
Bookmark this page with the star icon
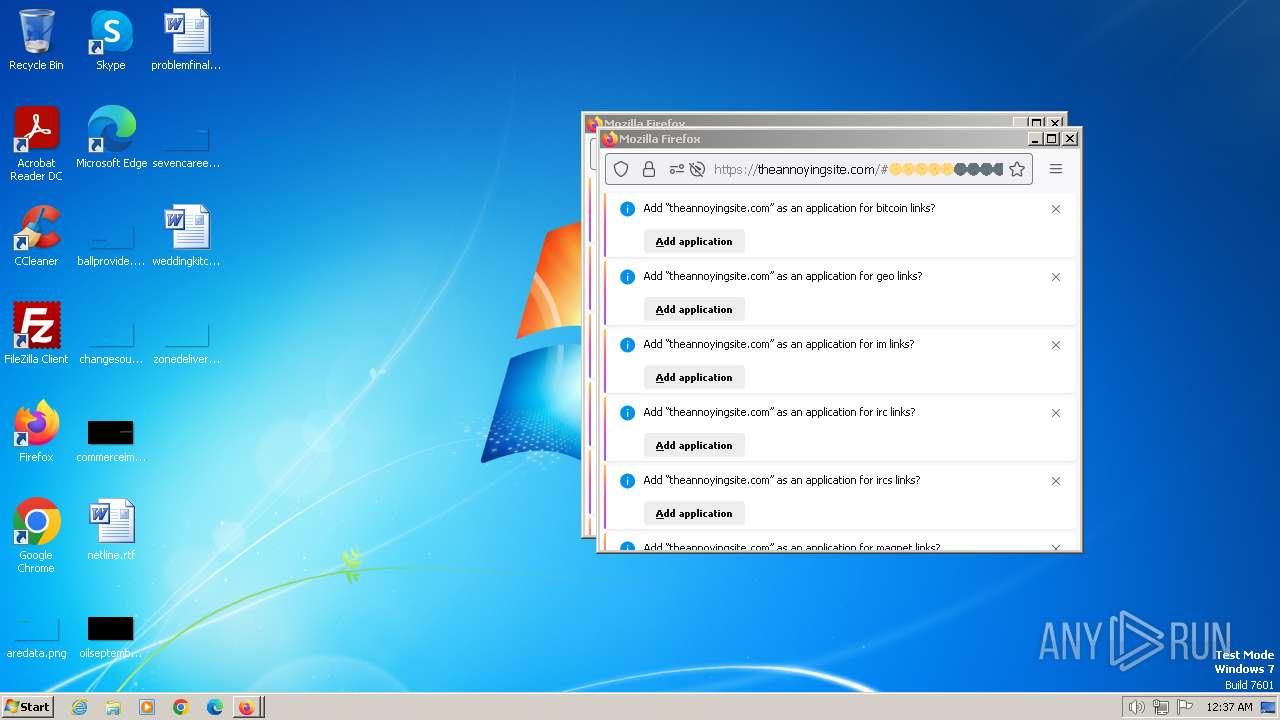click(x=1017, y=169)
